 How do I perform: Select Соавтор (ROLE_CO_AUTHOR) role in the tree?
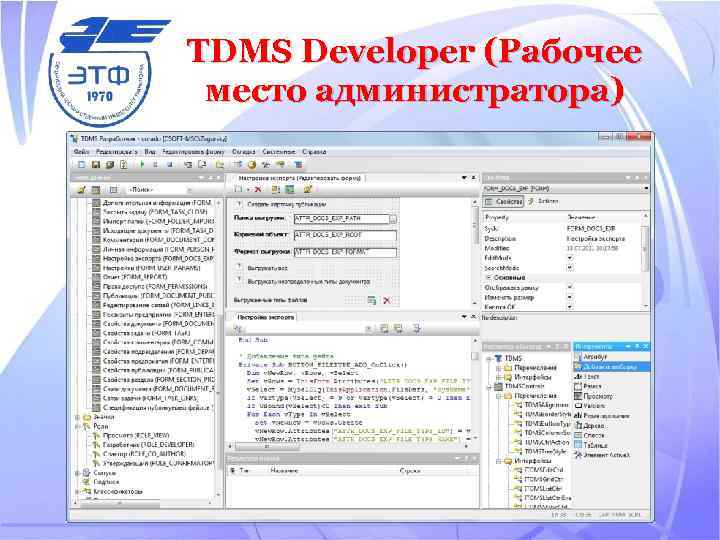tap(144, 454)
